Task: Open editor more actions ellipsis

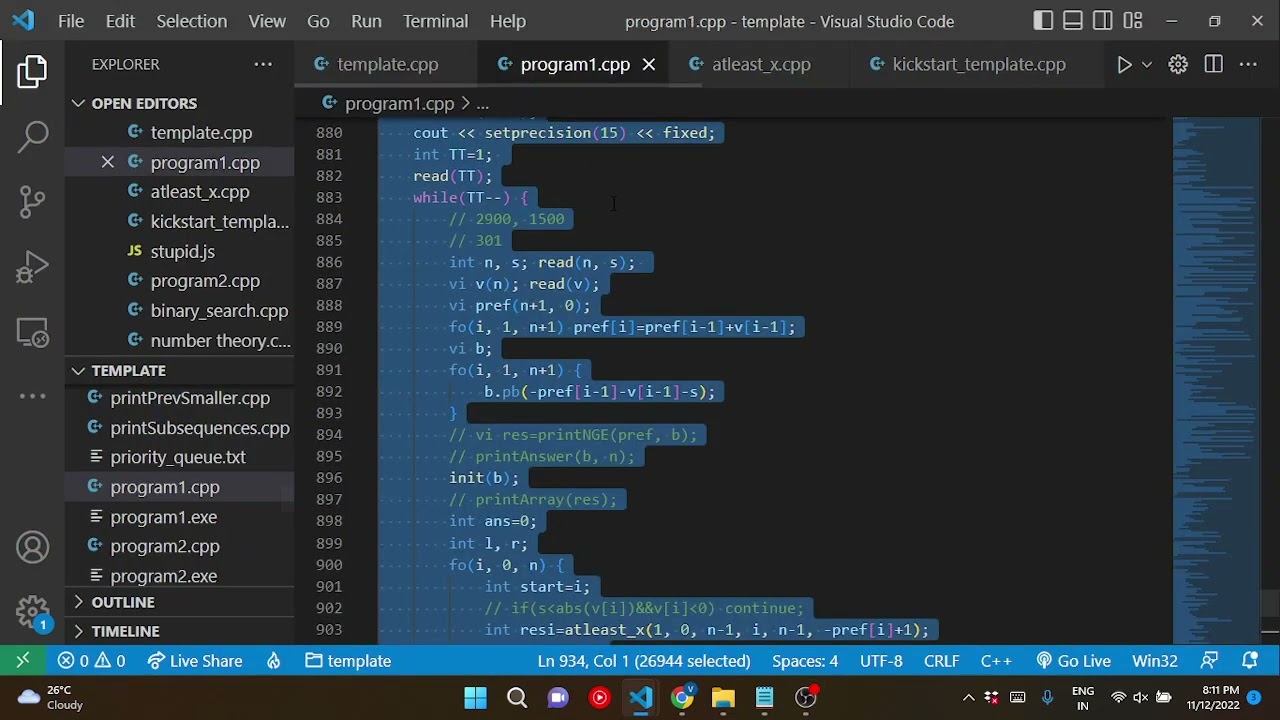Action: [1248, 64]
